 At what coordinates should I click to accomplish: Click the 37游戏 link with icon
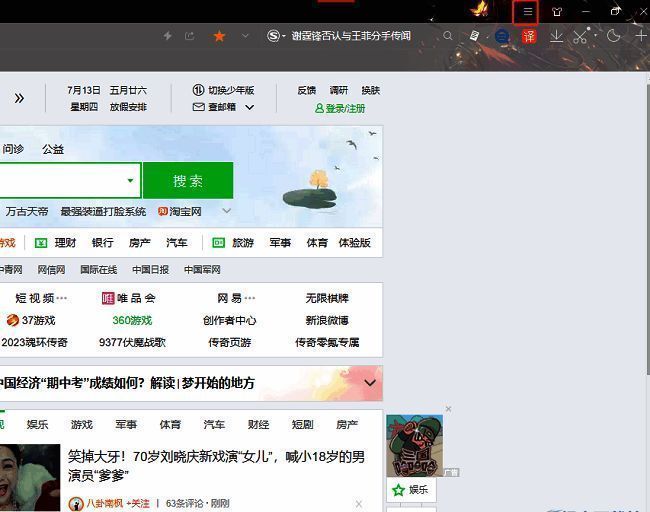(31, 320)
